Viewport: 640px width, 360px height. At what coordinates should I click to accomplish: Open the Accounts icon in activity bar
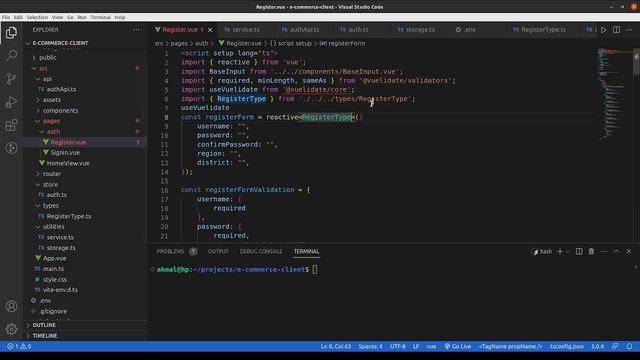pos(11,306)
